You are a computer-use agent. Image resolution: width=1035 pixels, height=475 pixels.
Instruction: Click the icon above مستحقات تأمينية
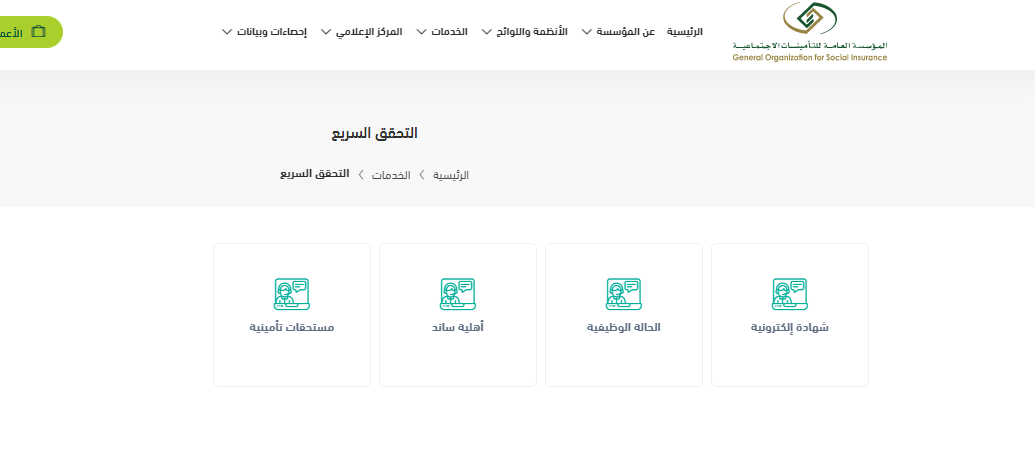(x=291, y=294)
